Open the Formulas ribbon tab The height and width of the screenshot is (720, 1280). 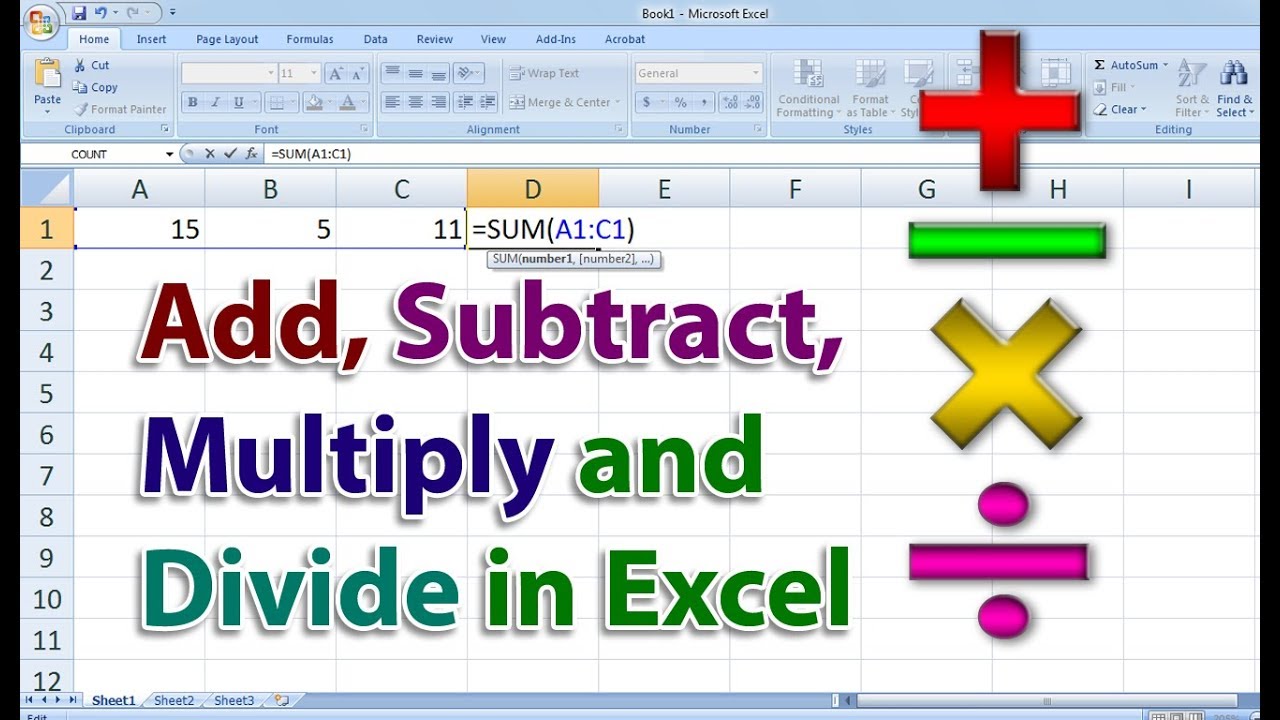click(x=310, y=39)
